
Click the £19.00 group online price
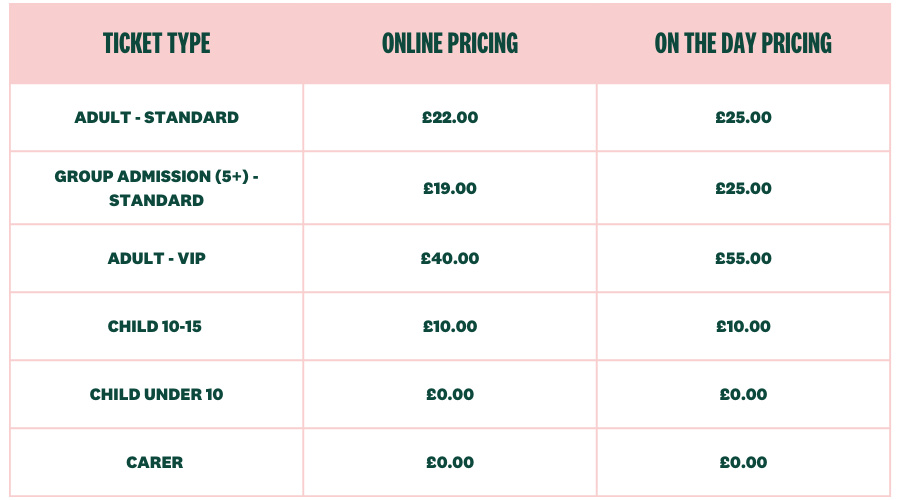[x=450, y=188]
